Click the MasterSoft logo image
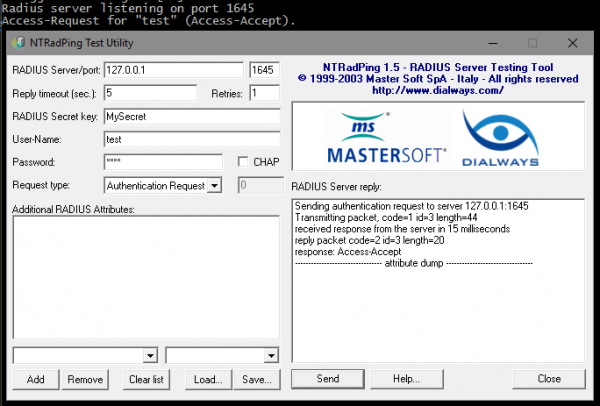The image size is (600, 406). [386, 138]
